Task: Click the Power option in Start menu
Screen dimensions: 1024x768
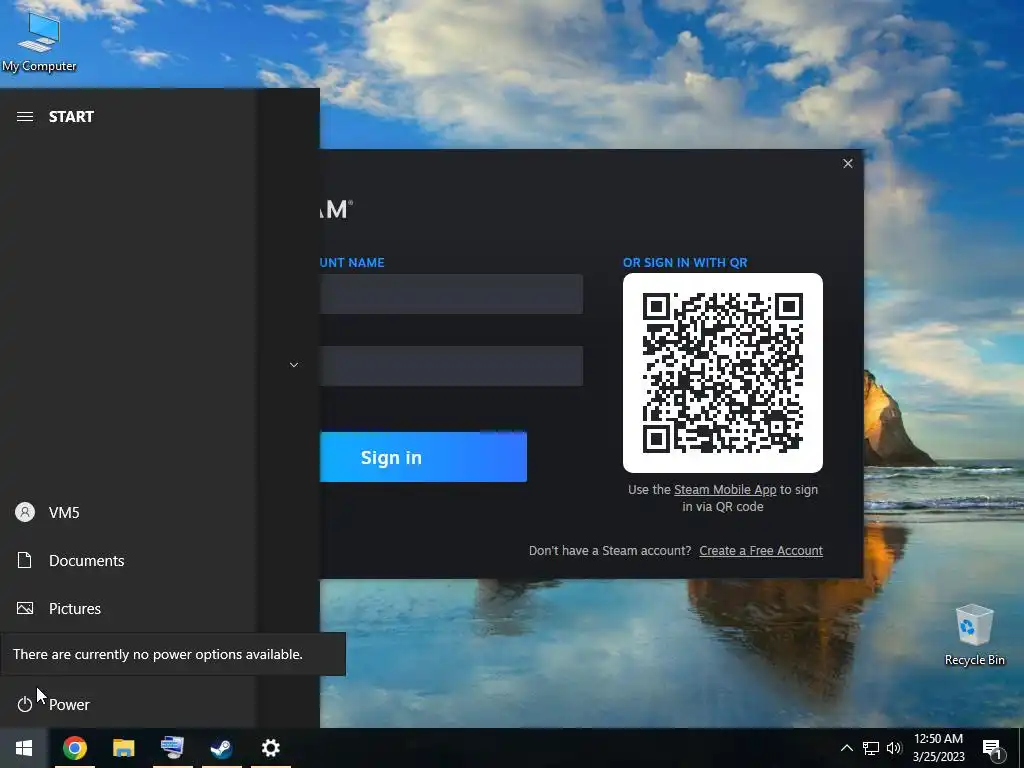Action: click(x=128, y=704)
